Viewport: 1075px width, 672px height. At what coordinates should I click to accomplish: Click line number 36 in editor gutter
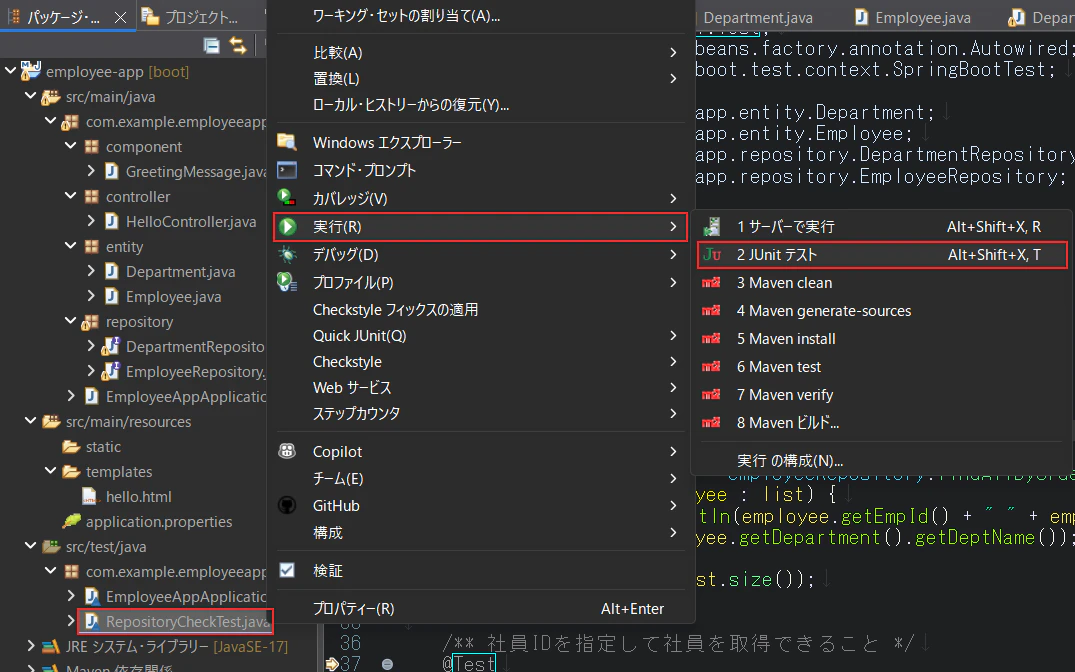tap(350, 643)
